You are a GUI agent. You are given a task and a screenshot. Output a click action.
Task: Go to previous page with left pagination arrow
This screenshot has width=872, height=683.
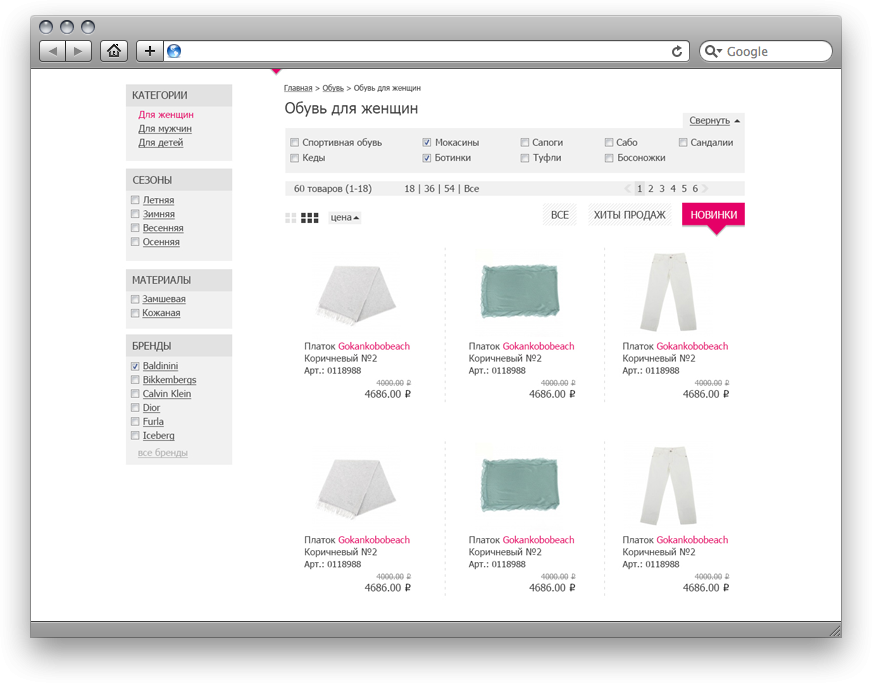pyautogui.click(x=627, y=189)
